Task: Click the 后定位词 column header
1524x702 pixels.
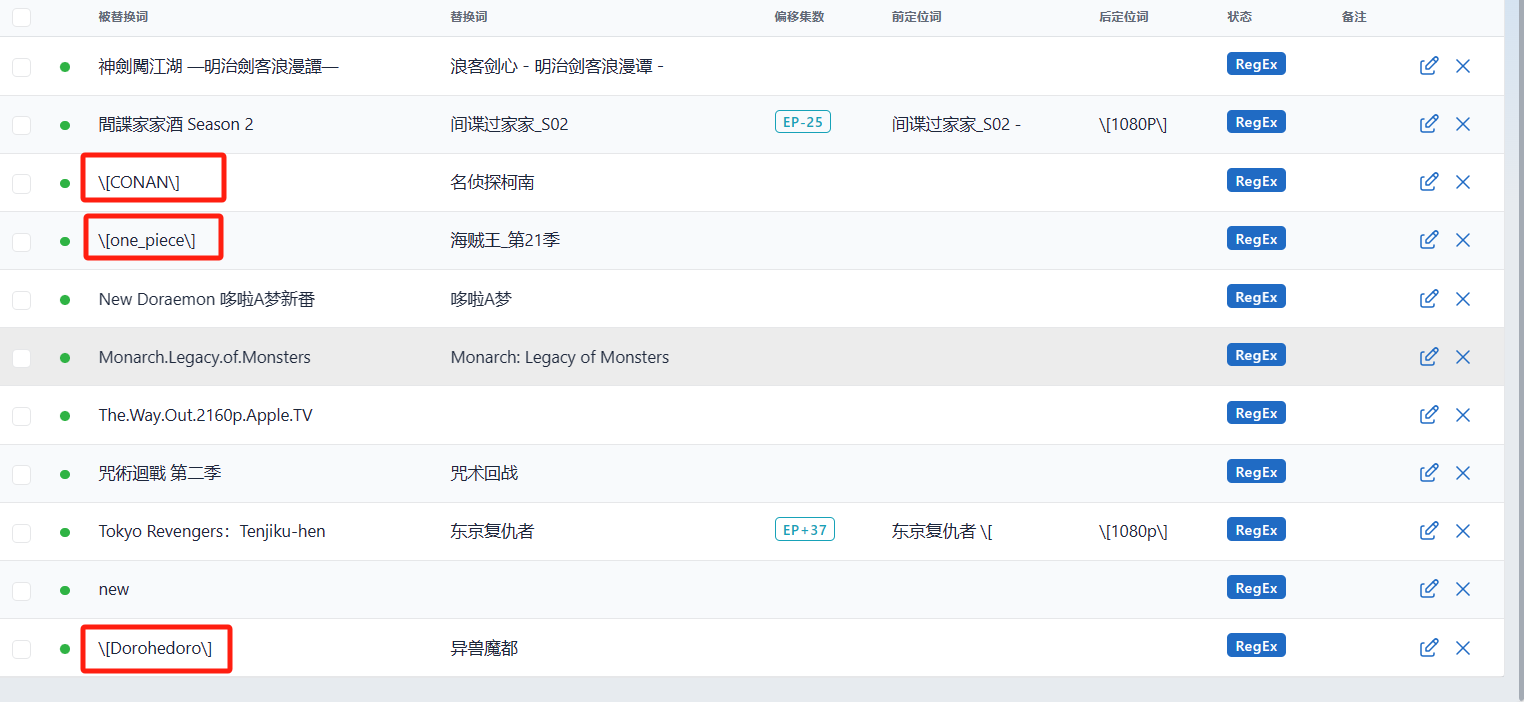Action: coord(1123,17)
